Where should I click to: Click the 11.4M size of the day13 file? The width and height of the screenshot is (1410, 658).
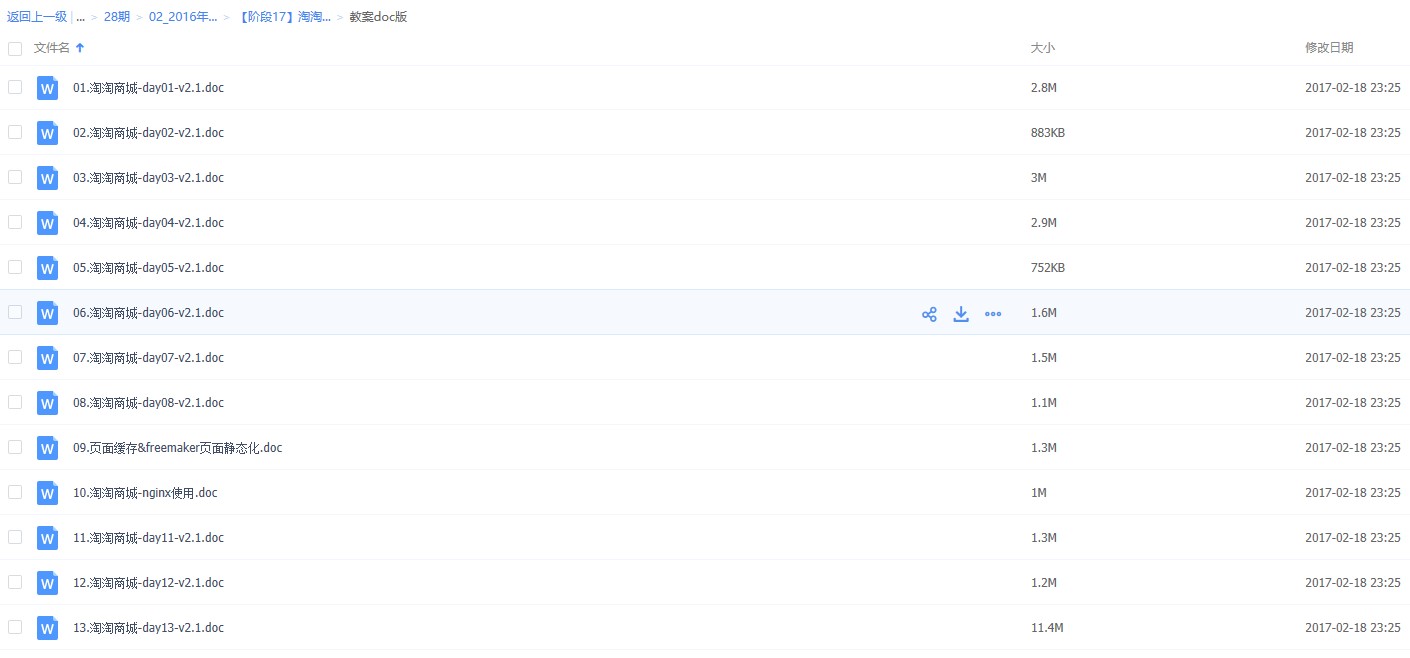1047,628
